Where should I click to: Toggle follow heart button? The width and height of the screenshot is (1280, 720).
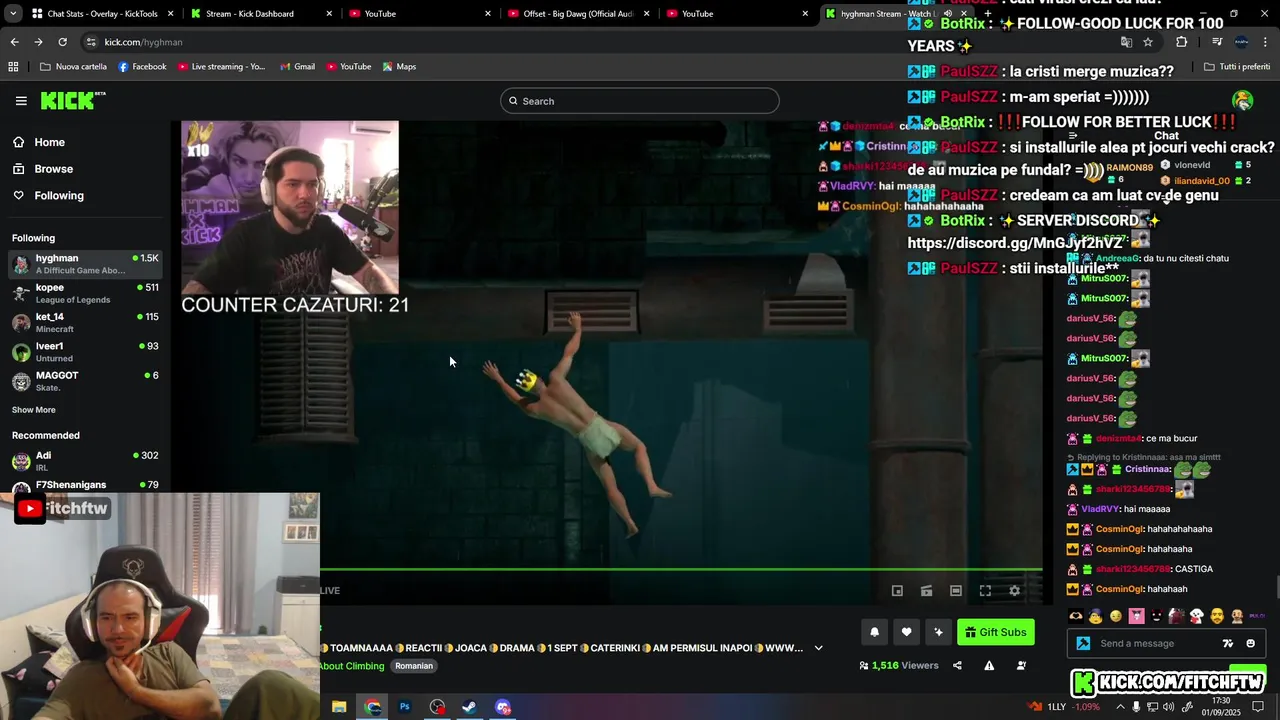(906, 632)
